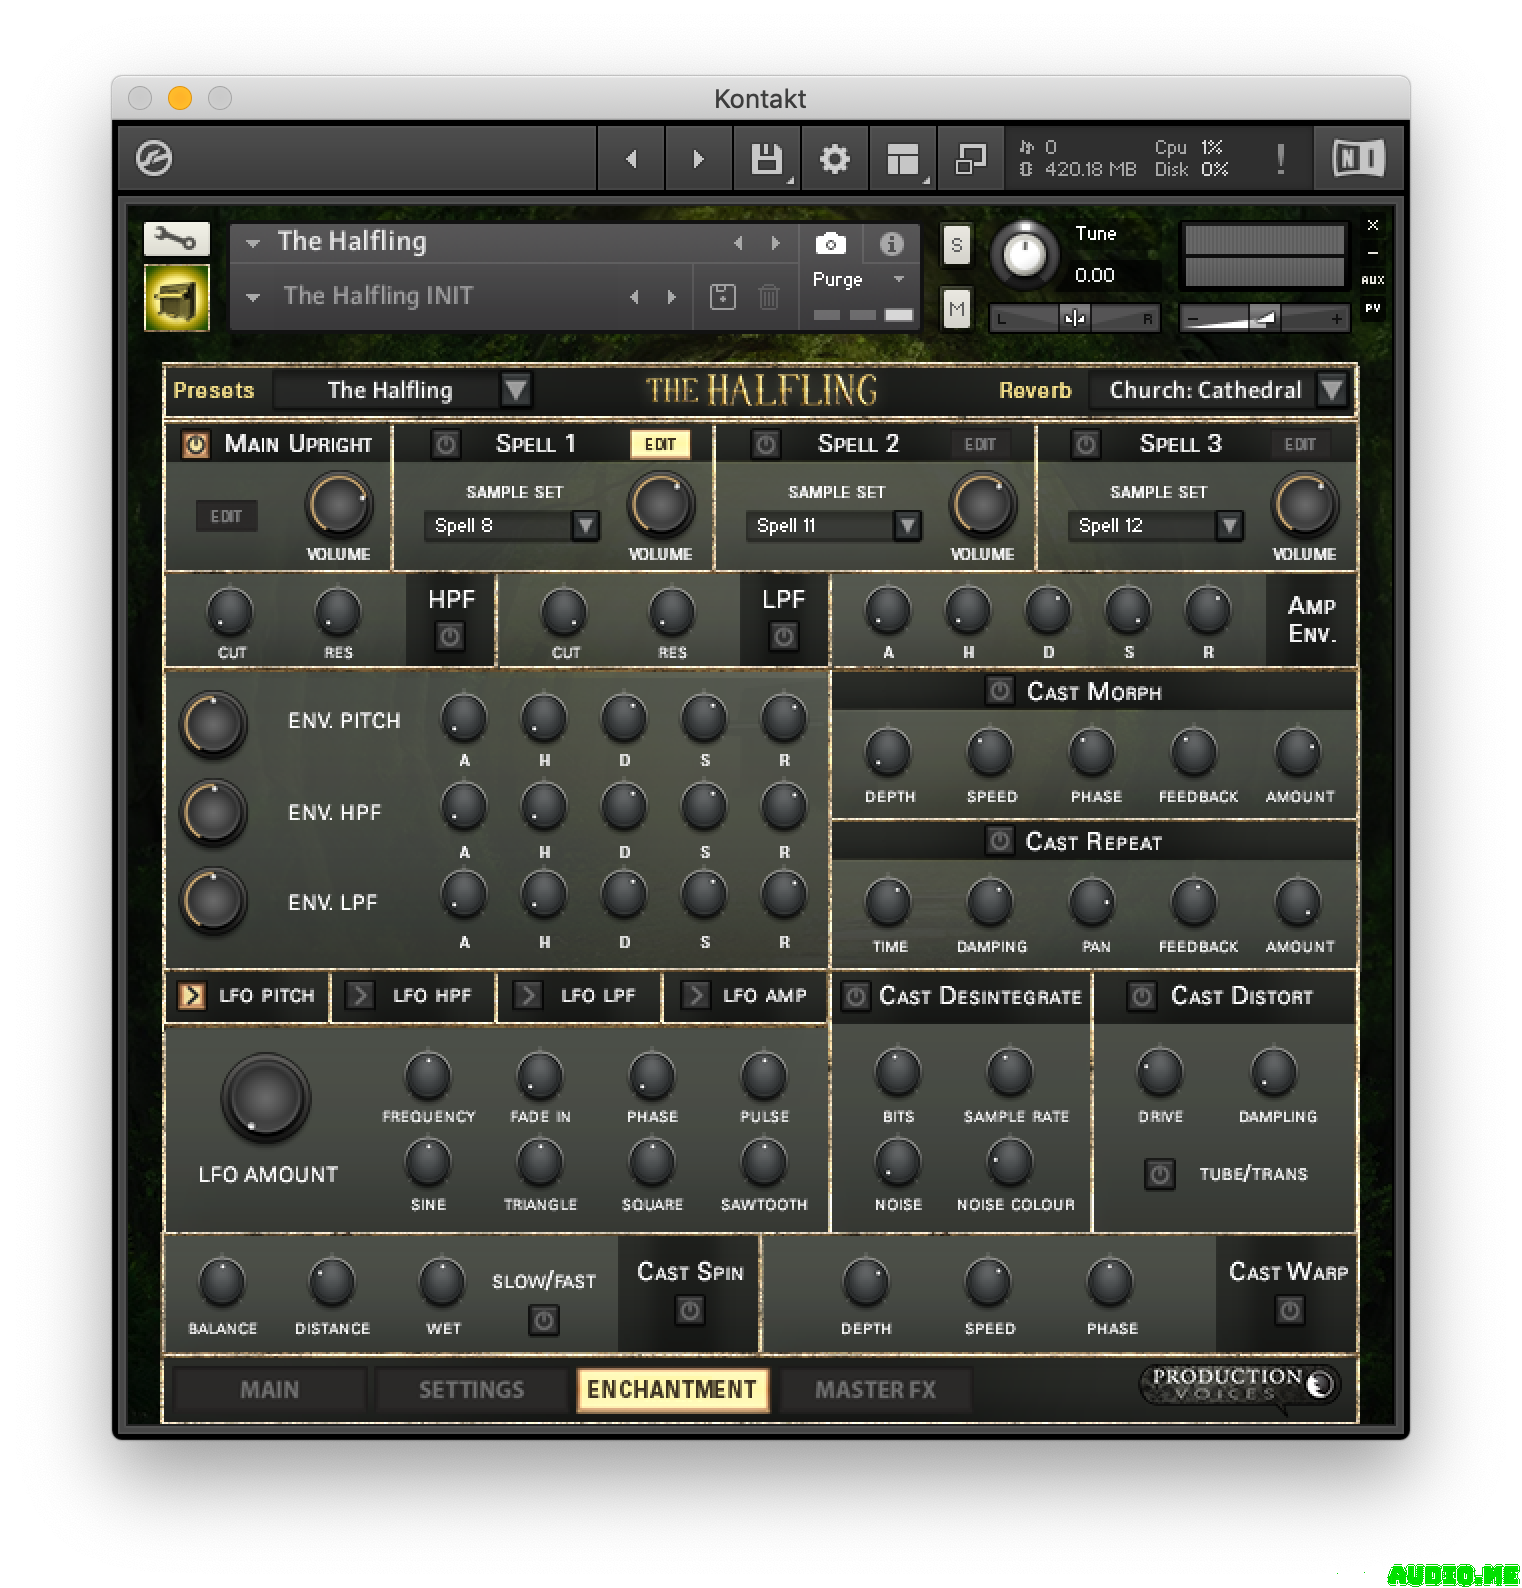Click the instrument pan slider

tap(1075, 319)
